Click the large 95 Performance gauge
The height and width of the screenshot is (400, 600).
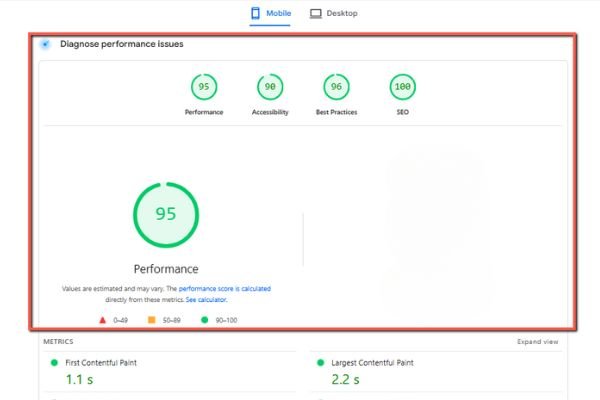(x=166, y=214)
